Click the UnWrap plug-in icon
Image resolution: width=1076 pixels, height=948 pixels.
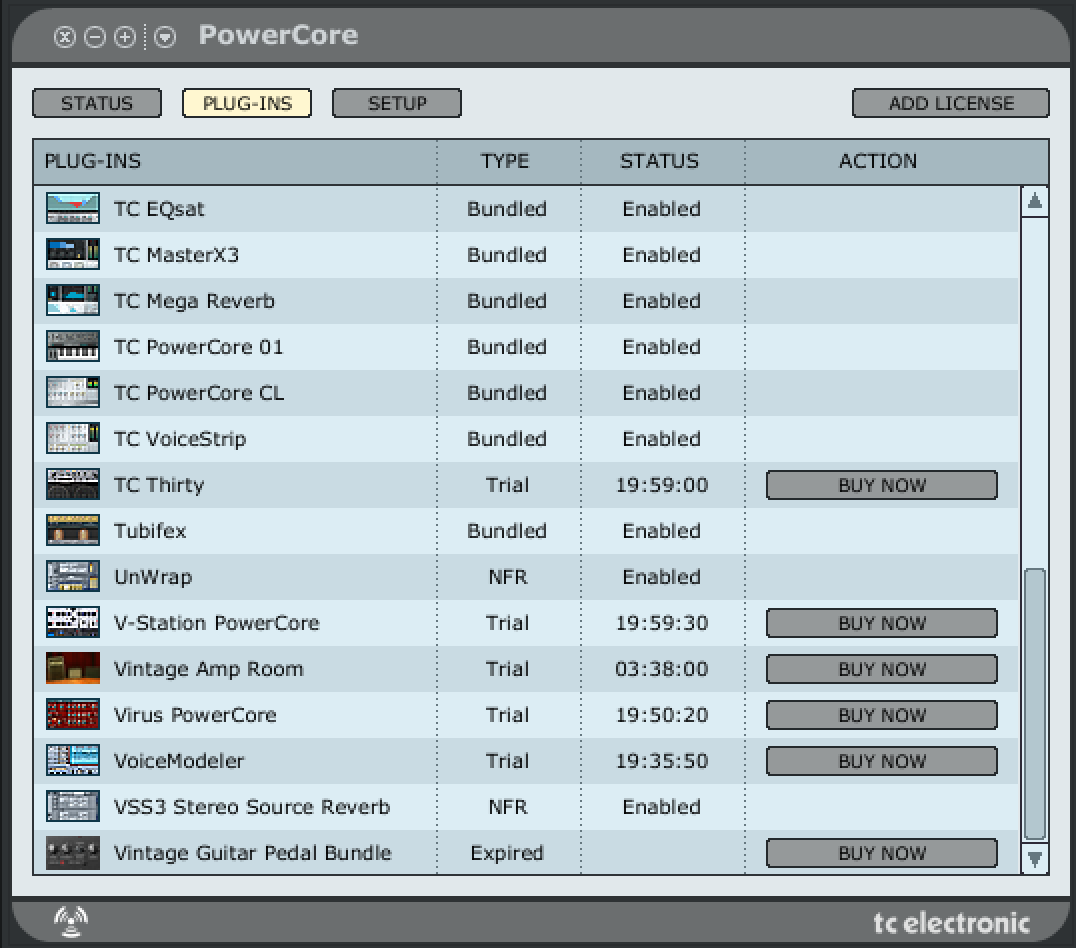coord(73,577)
